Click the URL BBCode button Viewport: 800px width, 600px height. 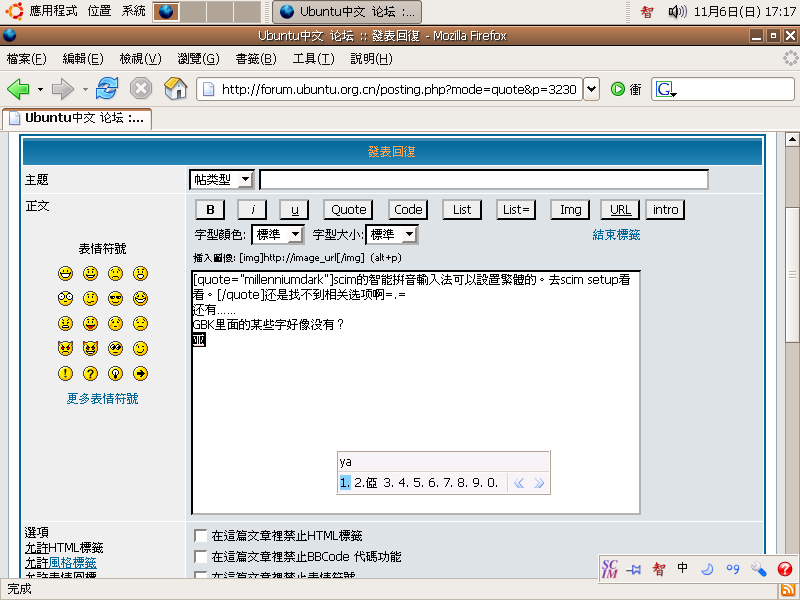click(x=620, y=209)
